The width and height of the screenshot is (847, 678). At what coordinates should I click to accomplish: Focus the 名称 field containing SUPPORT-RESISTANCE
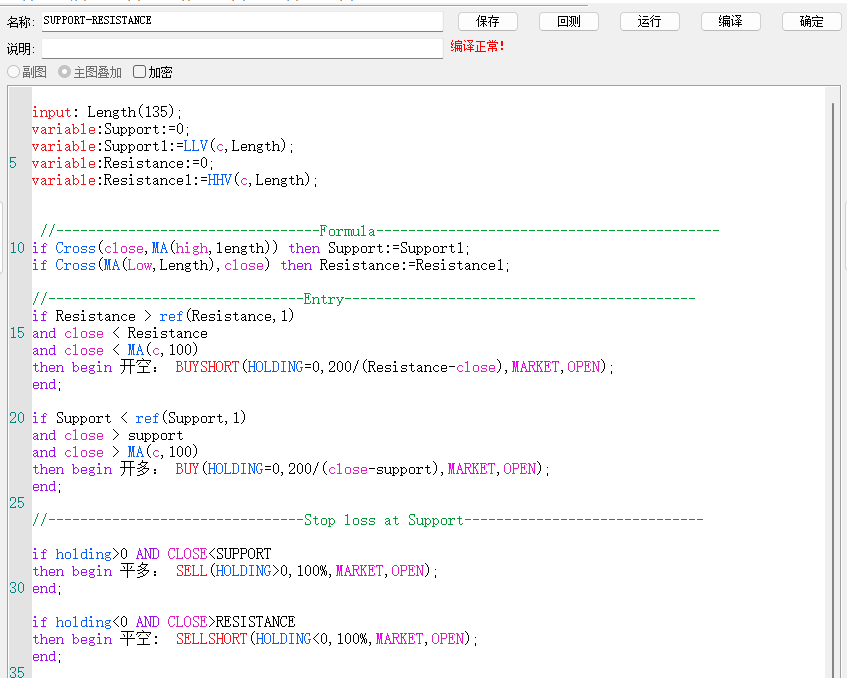pos(242,21)
